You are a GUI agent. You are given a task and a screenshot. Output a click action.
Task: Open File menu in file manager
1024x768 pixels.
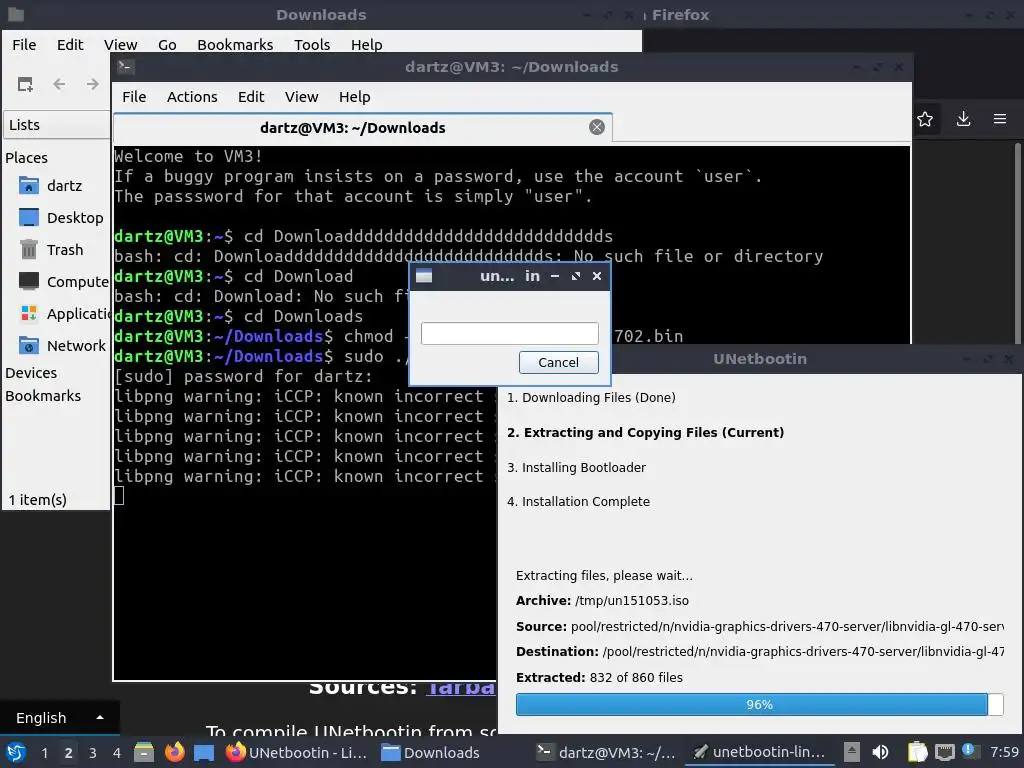coord(24,44)
